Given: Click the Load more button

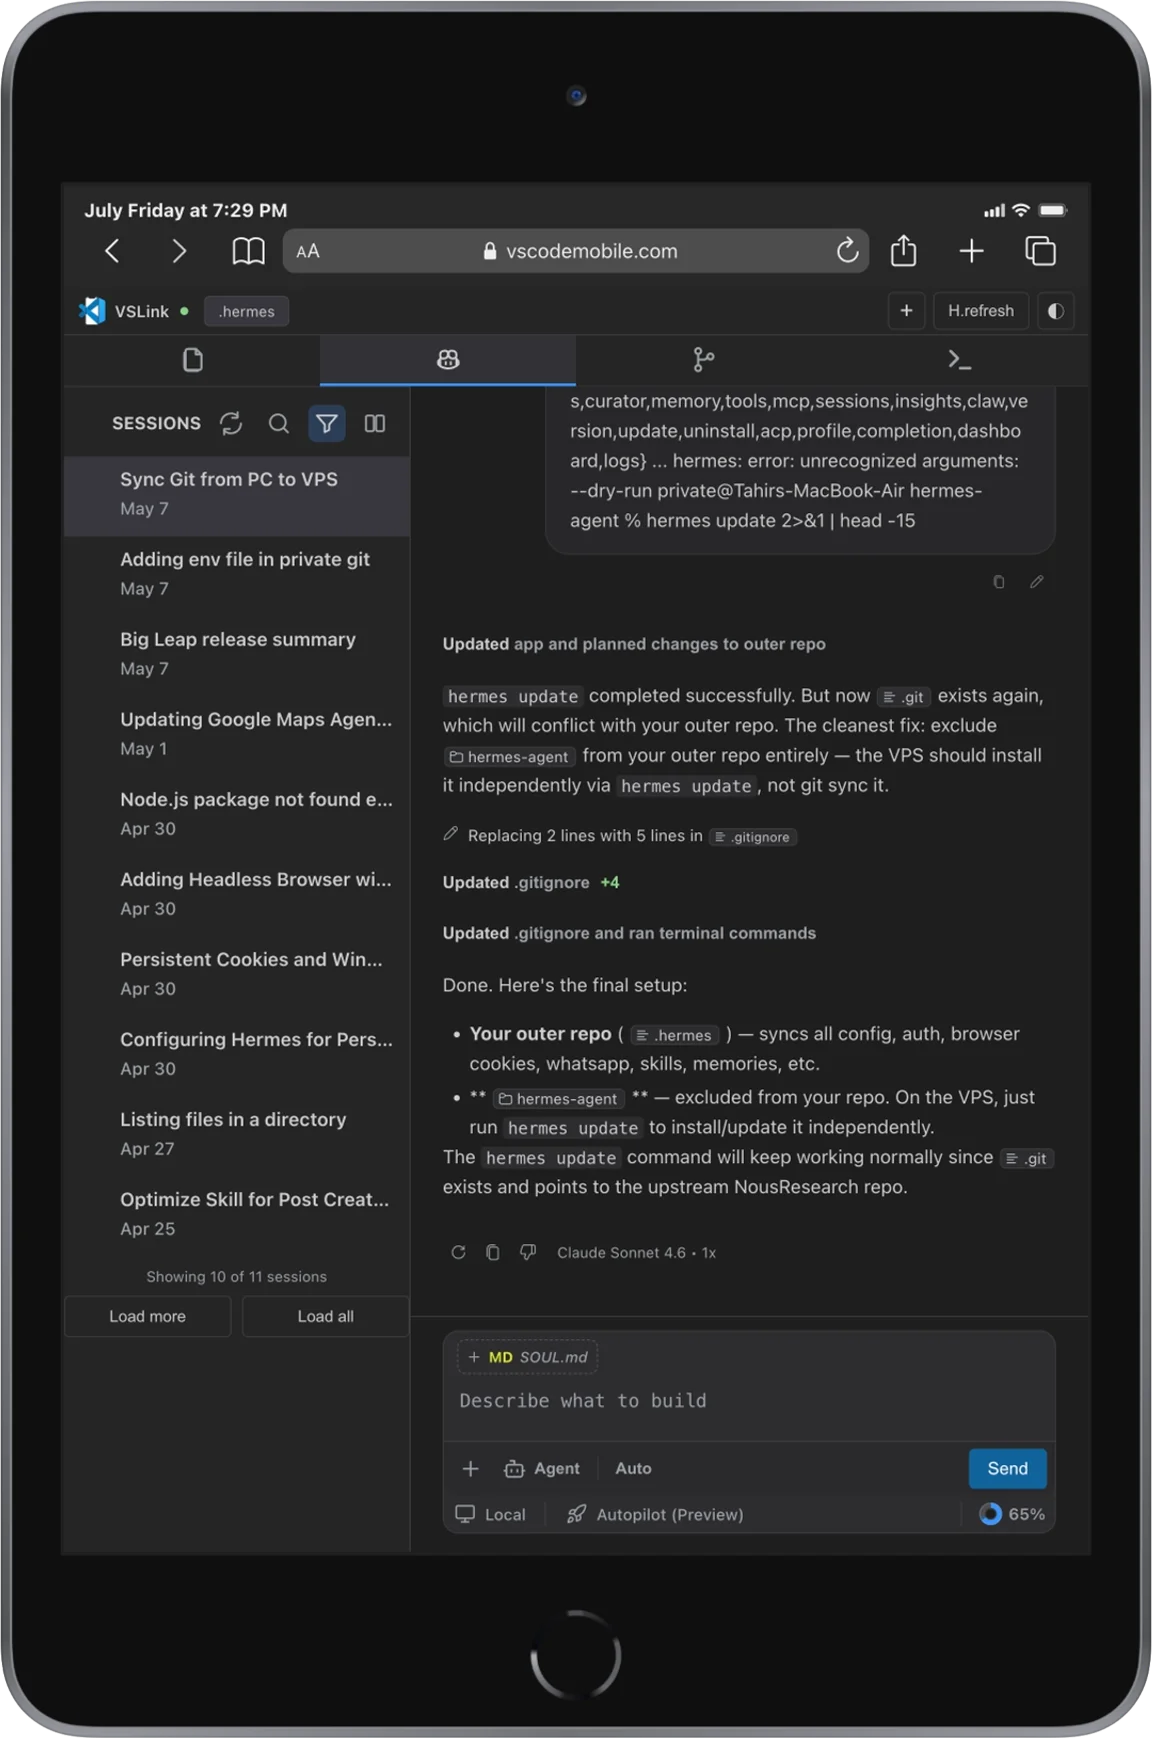Looking at the screenshot, I should coord(148,1316).
